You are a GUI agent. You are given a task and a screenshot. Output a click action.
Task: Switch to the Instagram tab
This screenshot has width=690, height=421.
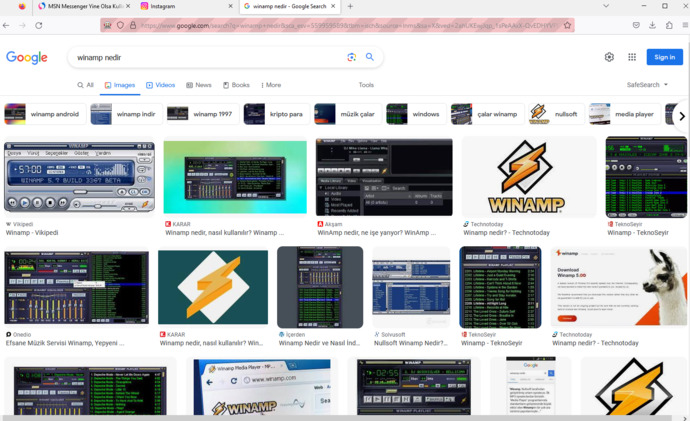(186, 6)
